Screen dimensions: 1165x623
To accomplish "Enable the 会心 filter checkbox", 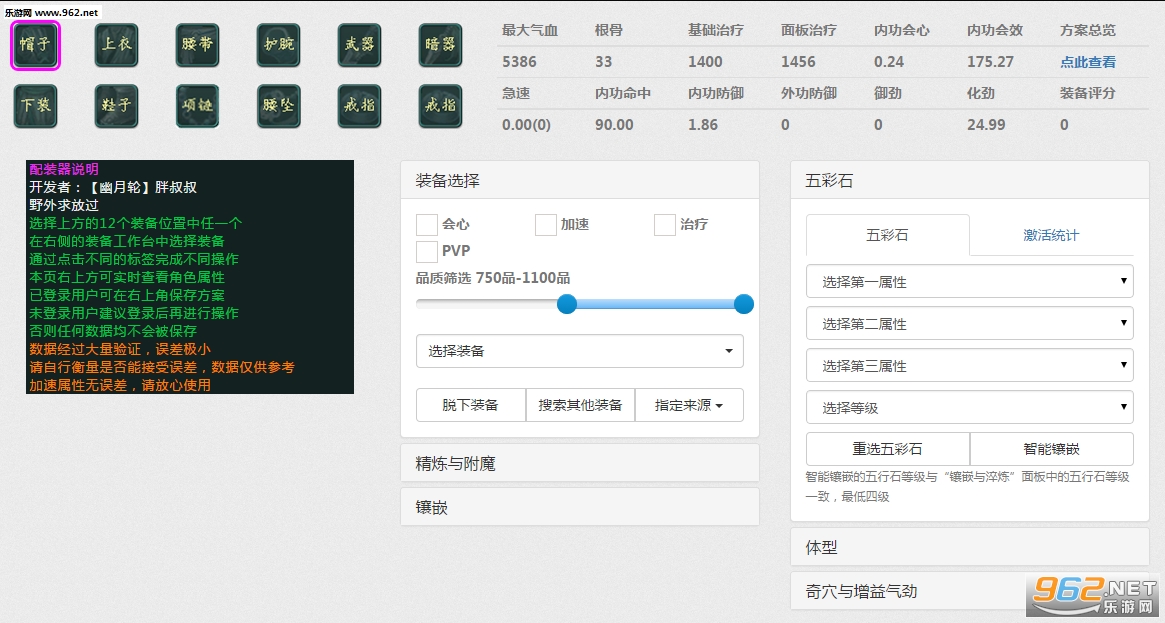I will (426, 224).
